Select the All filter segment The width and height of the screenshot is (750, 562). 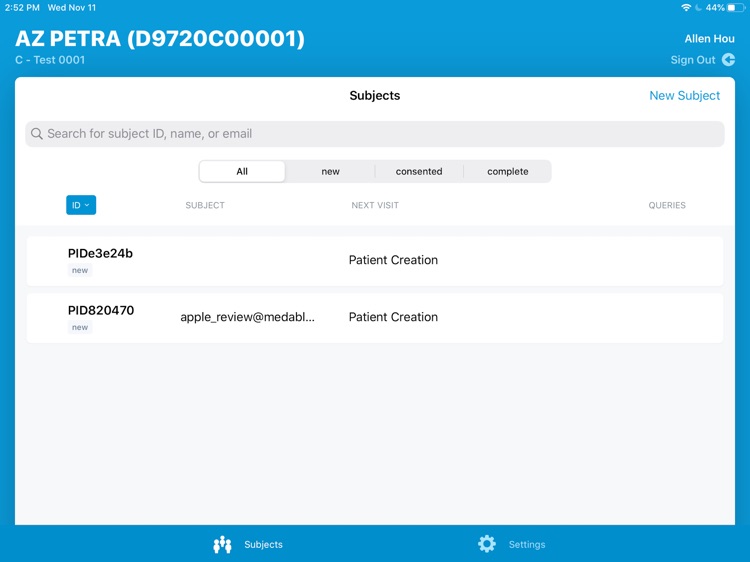click(x=242, y=171)
